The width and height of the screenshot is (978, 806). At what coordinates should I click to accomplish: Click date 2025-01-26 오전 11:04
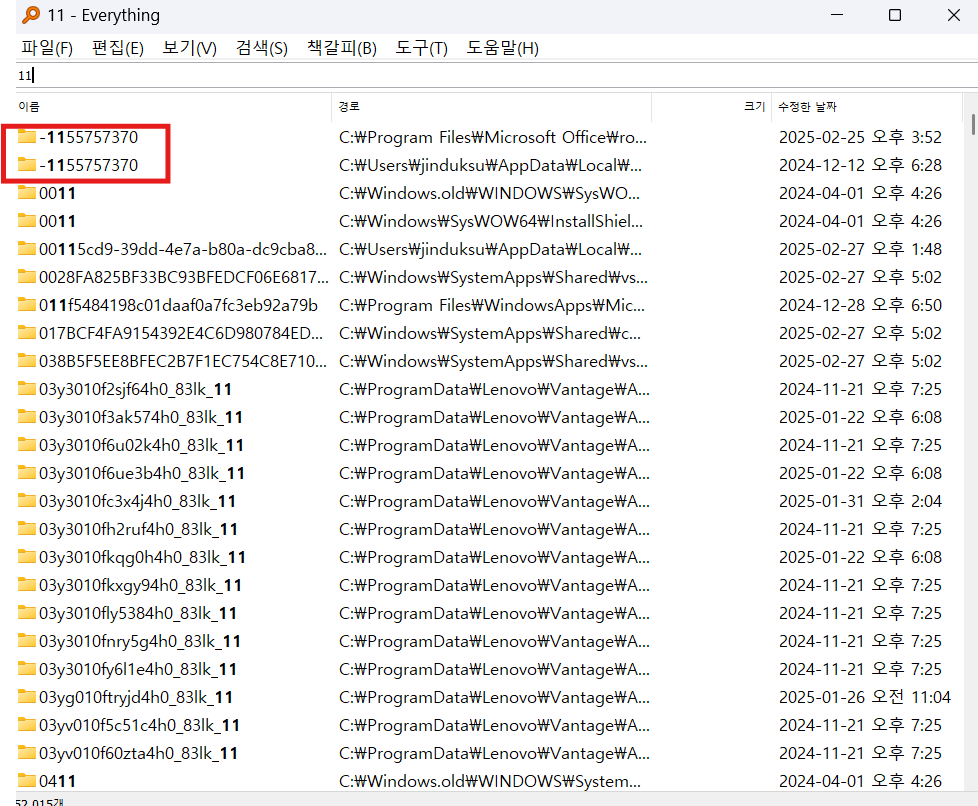click(864, 697)
